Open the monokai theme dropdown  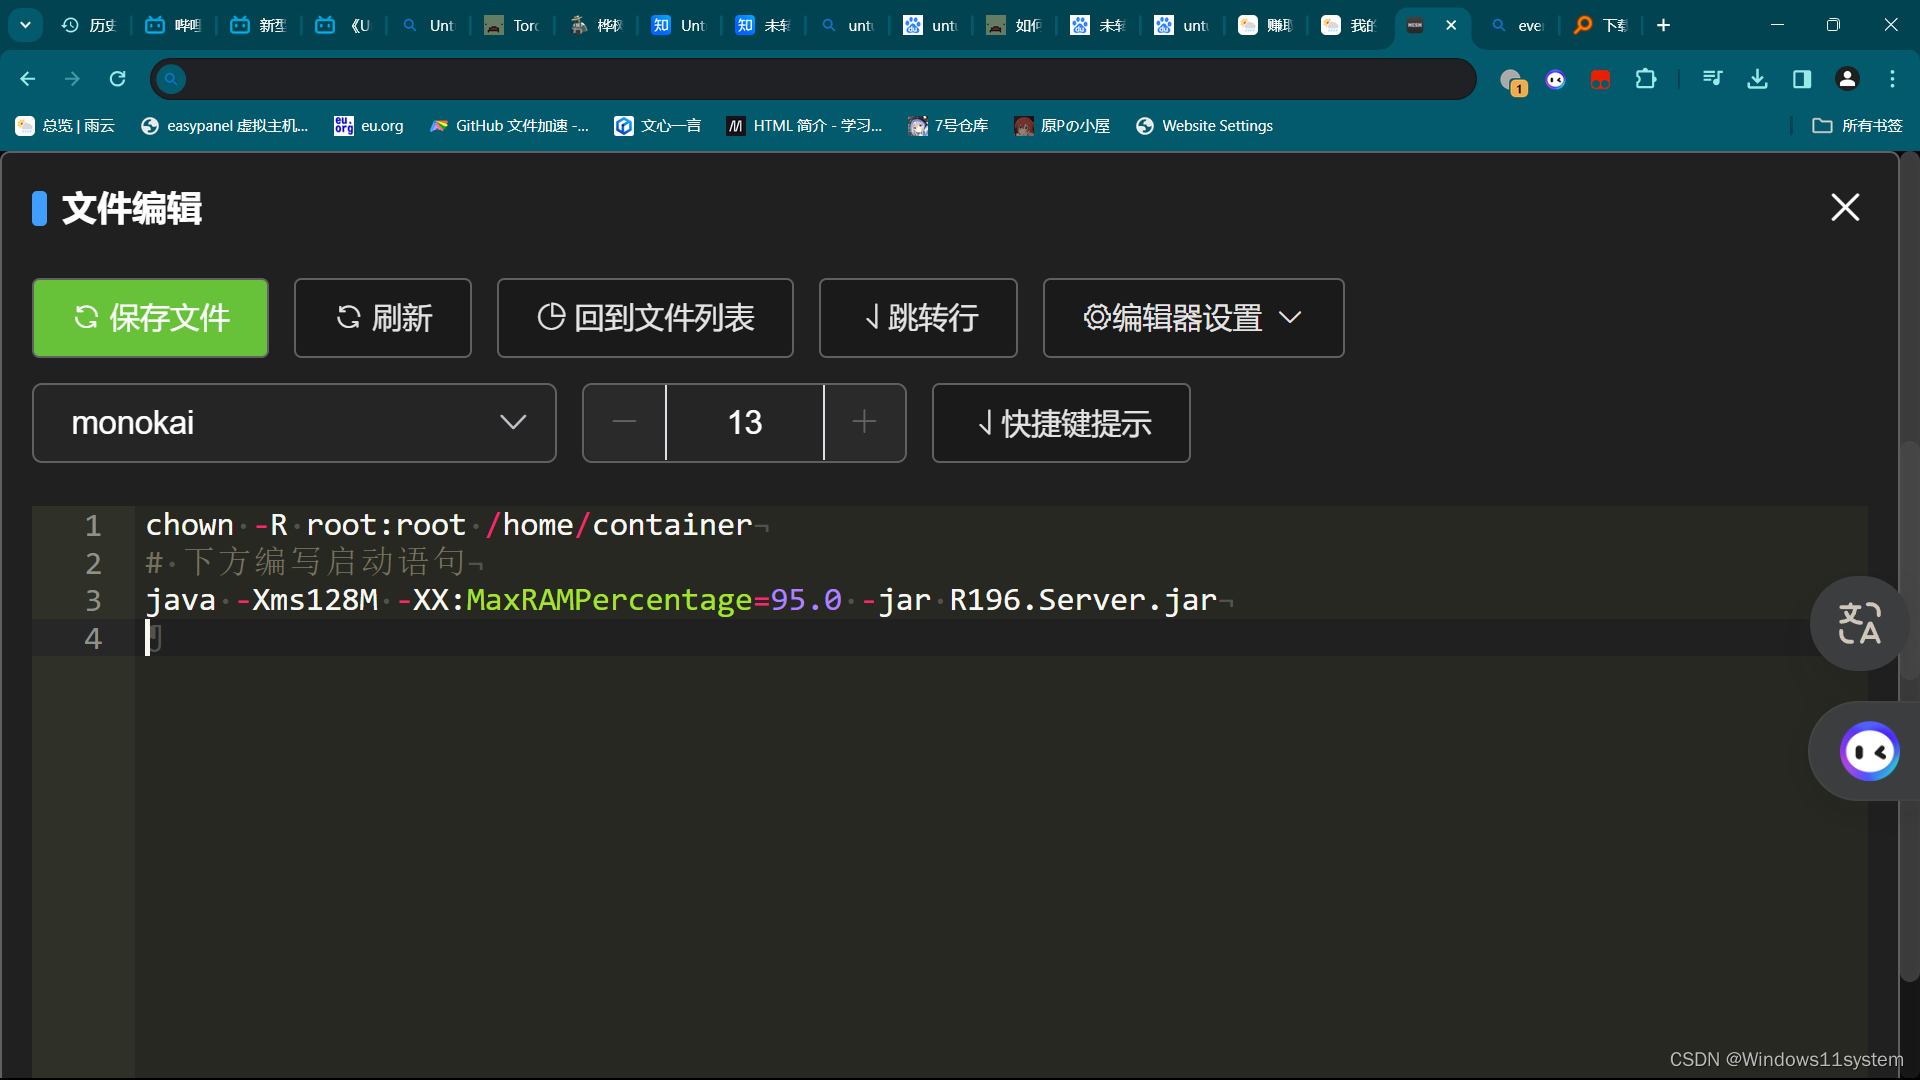coord(293,422)
